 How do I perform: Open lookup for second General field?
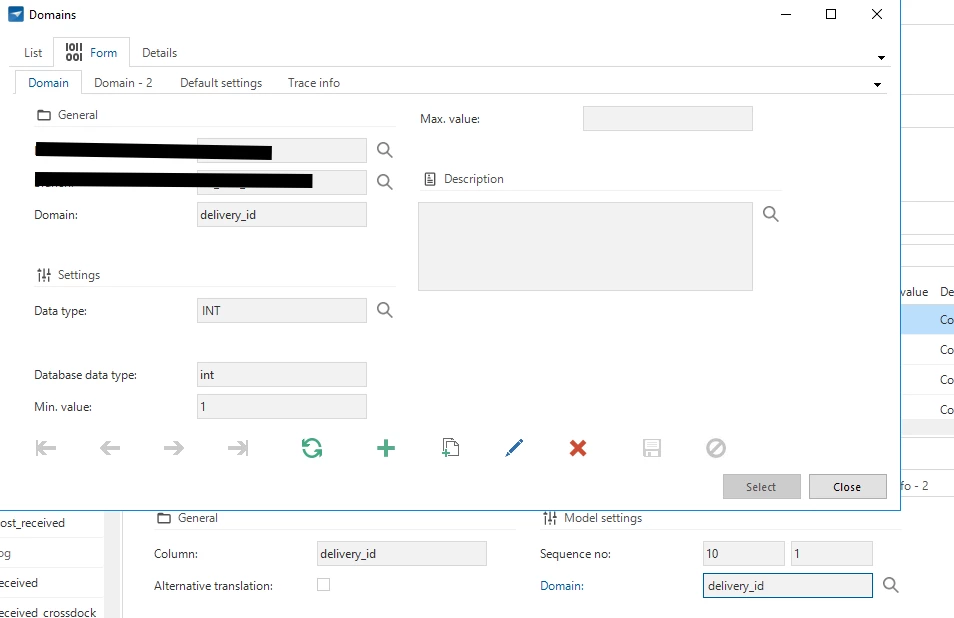click(x=385, y=182)
